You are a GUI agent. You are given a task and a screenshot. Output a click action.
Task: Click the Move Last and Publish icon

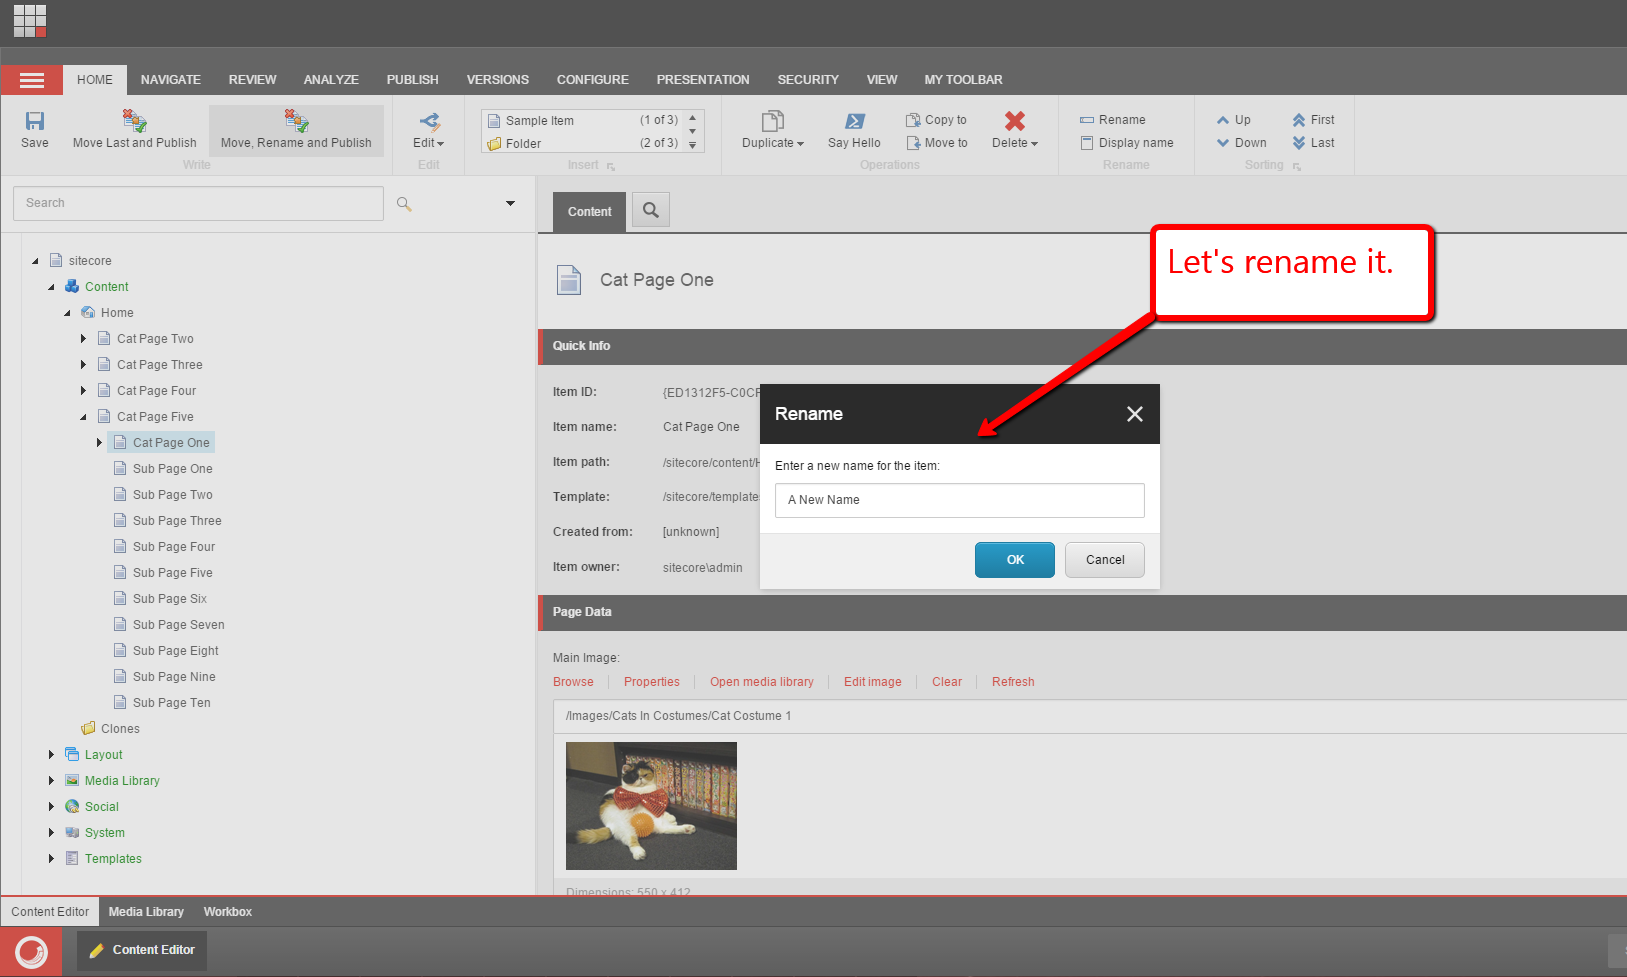coord(134,121)
